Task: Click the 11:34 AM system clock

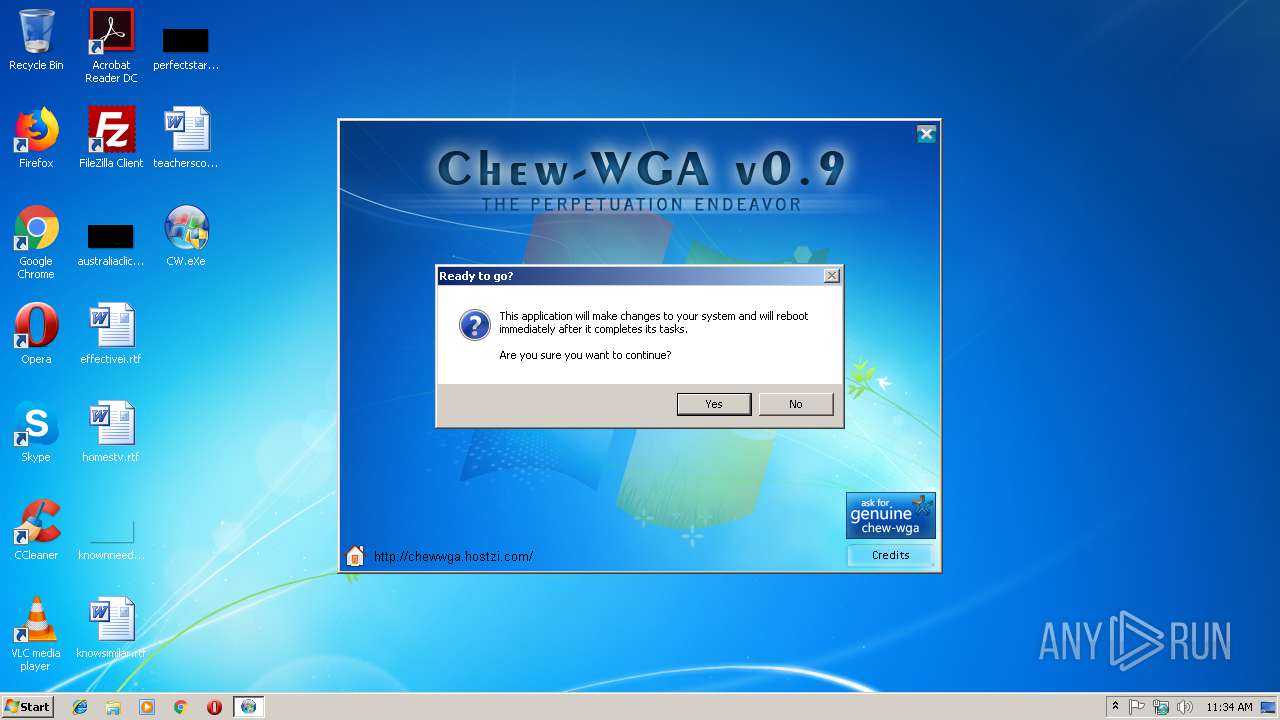Action: 1229,707
